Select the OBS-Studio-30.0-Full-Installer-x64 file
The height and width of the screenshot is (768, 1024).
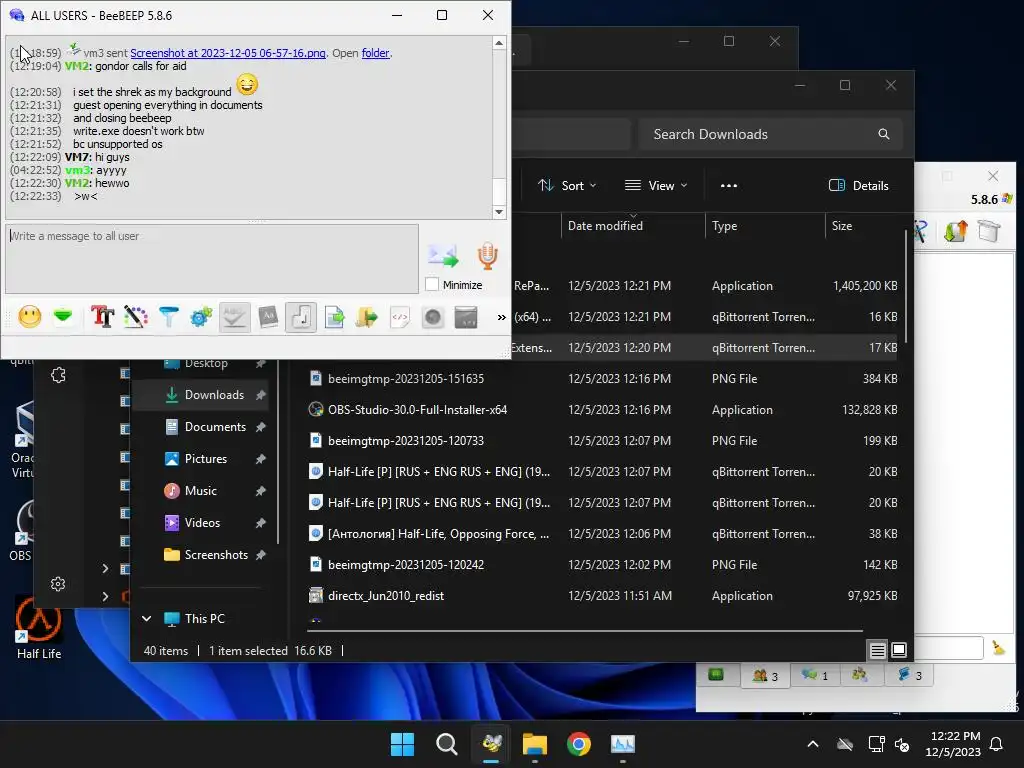point(602,409)
